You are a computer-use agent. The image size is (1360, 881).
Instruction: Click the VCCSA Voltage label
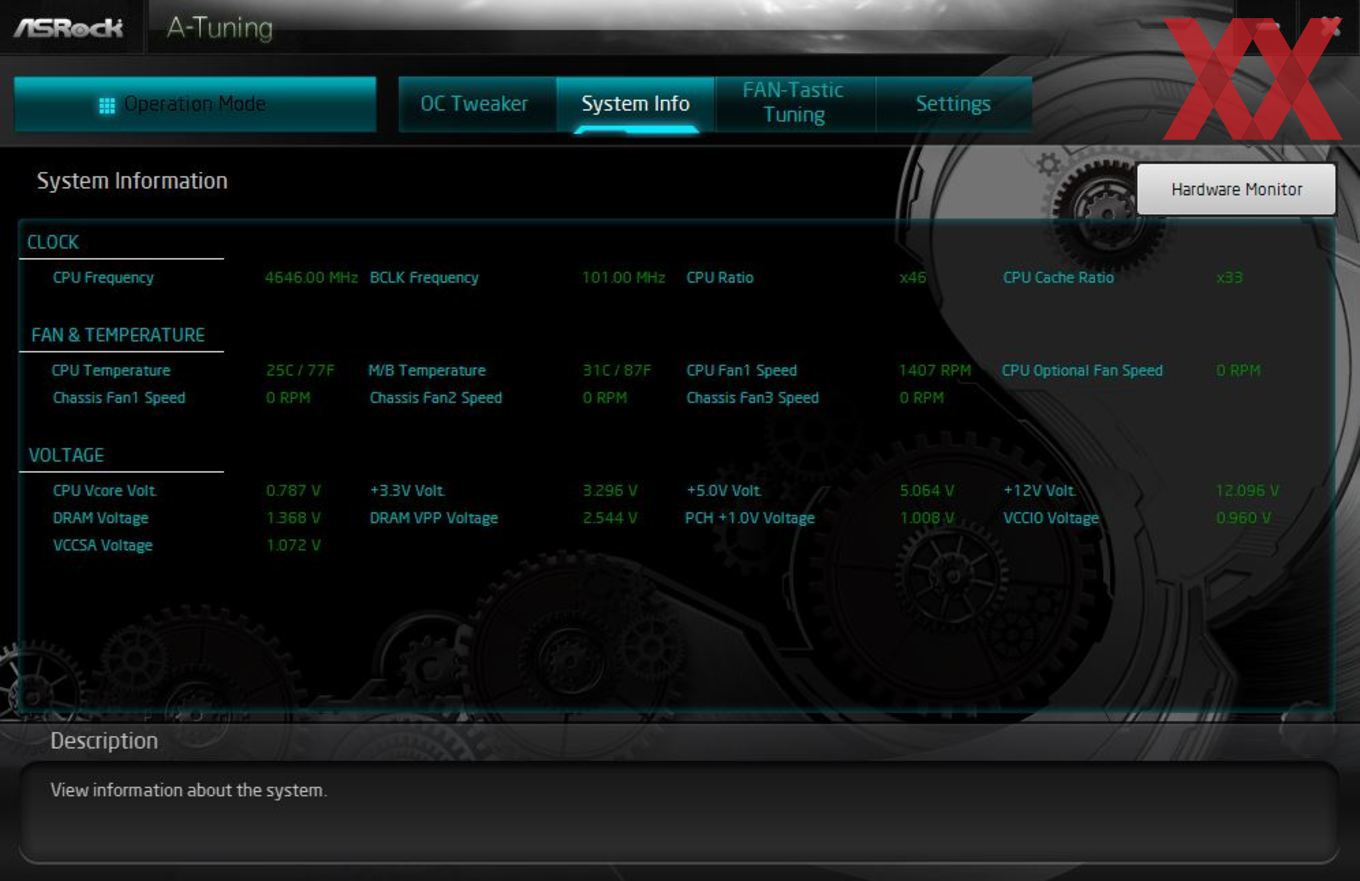click(x=102, y=545)
